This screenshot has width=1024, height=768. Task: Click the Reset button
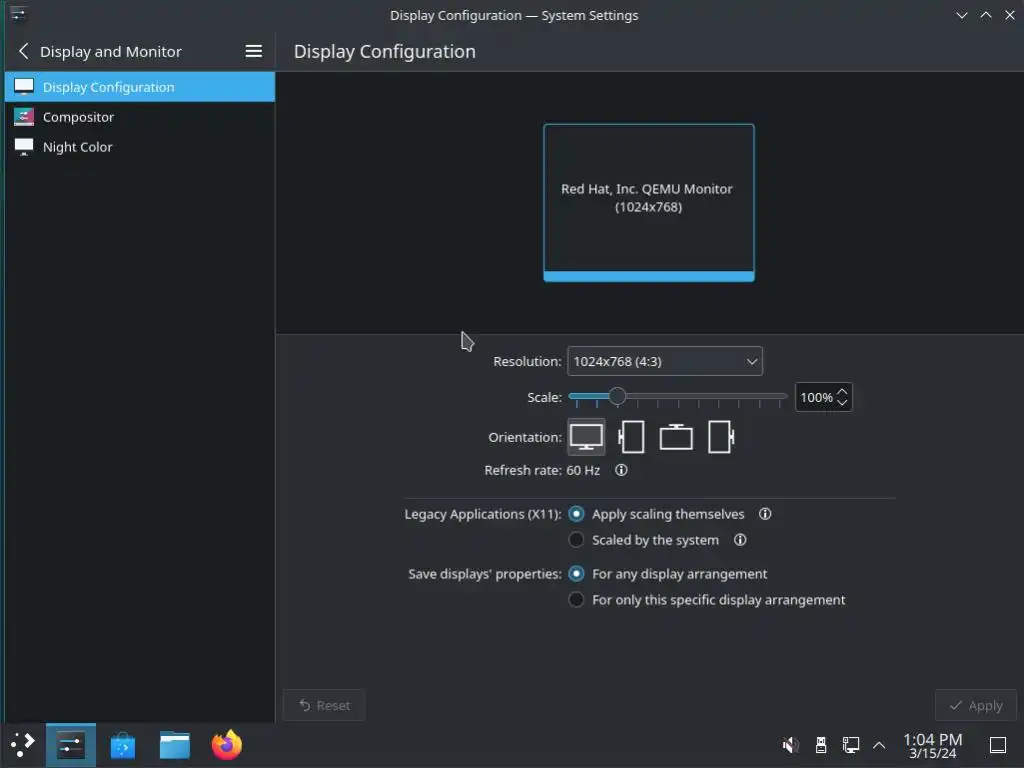[324, 705]
